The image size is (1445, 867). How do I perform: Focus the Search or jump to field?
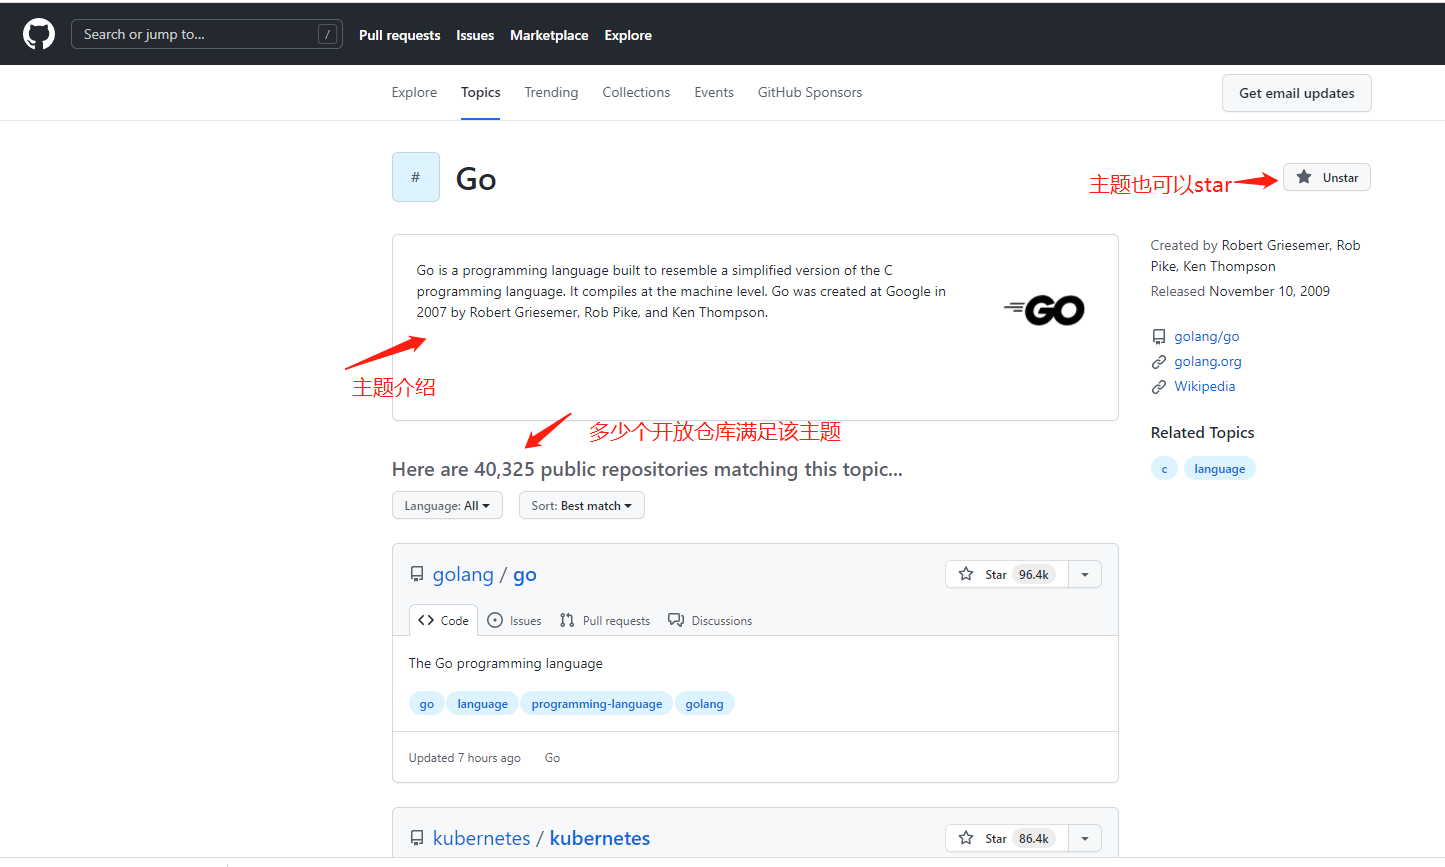click(x=207, y=34)
